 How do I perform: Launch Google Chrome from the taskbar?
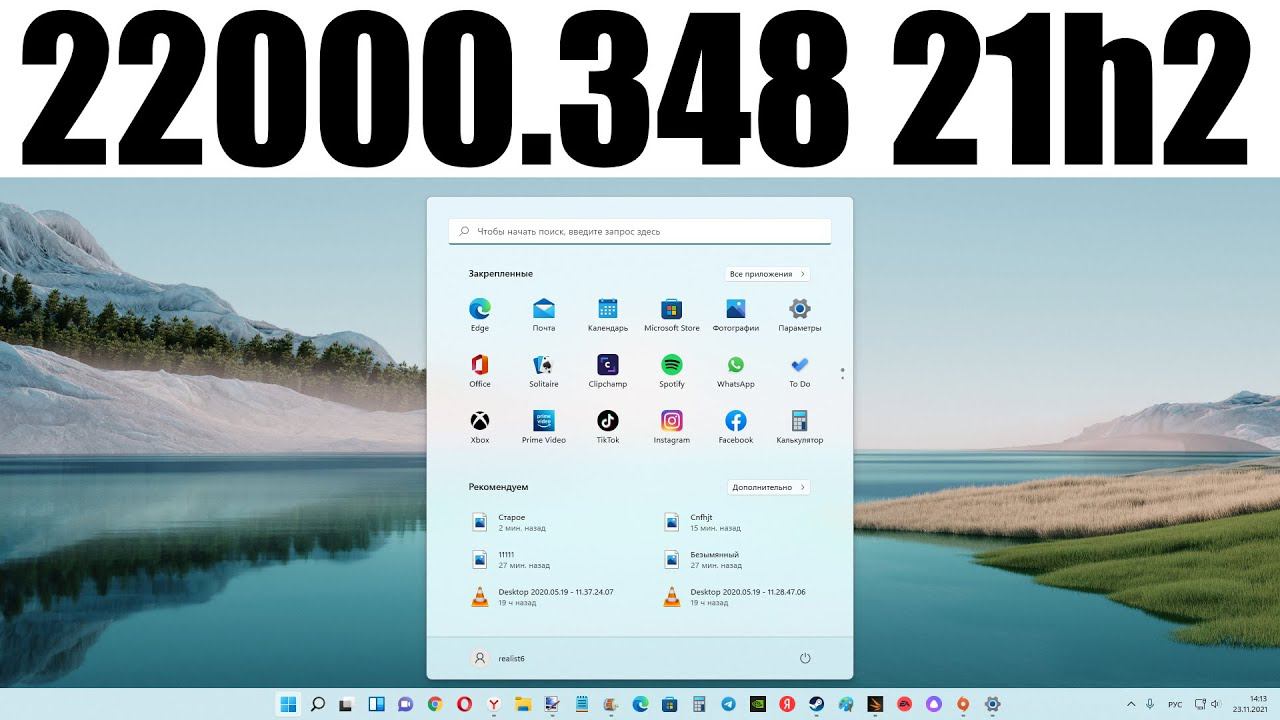point(435,704)
